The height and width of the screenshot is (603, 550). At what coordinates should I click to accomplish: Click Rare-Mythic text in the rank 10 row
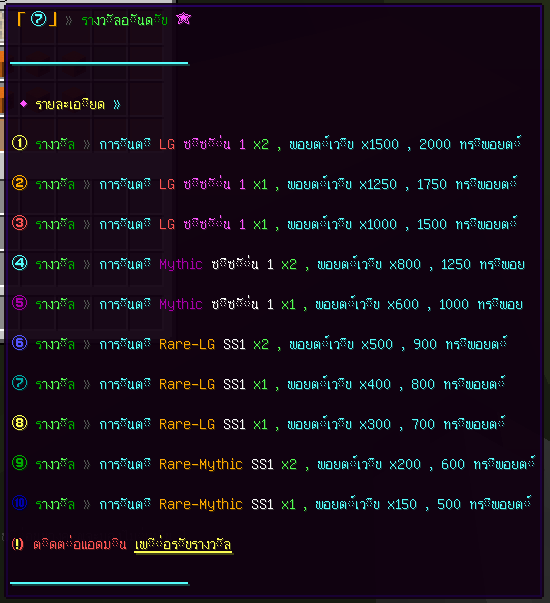click(x=201, y=505)
